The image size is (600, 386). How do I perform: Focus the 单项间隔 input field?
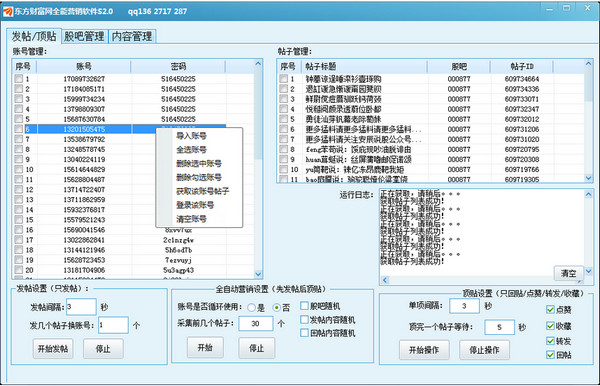[464, 306]
